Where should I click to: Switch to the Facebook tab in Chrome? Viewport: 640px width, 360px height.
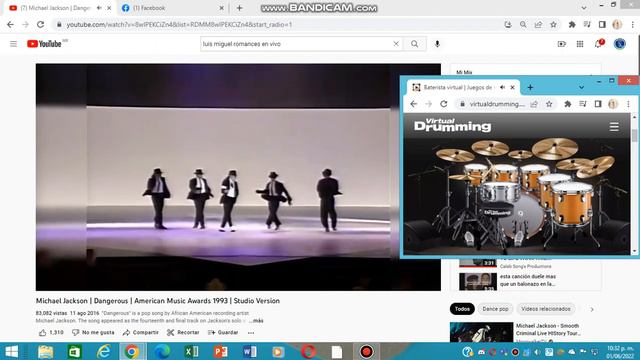[173, 8]
